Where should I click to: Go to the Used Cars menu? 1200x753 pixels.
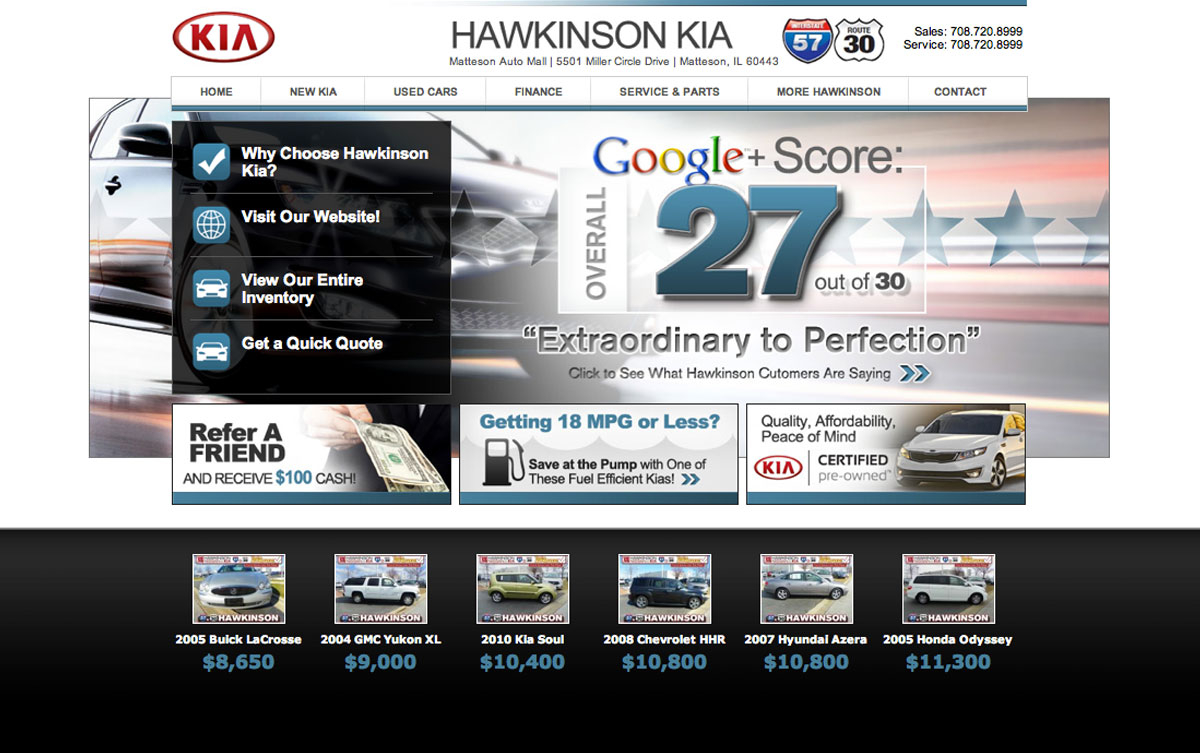tap(425, 92)
